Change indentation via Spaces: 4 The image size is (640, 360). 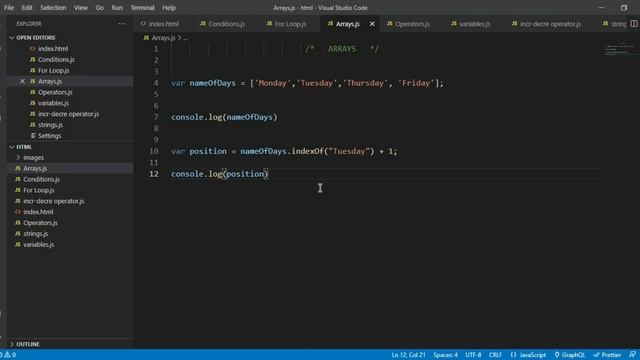point(445,355)
